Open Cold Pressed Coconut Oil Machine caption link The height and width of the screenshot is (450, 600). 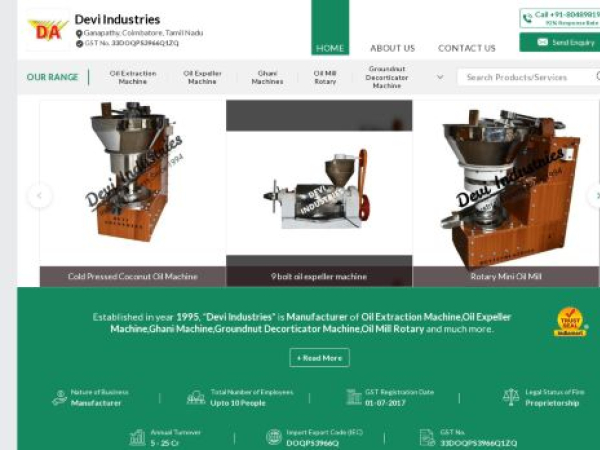pyautogui.click(x=133, y=276)
